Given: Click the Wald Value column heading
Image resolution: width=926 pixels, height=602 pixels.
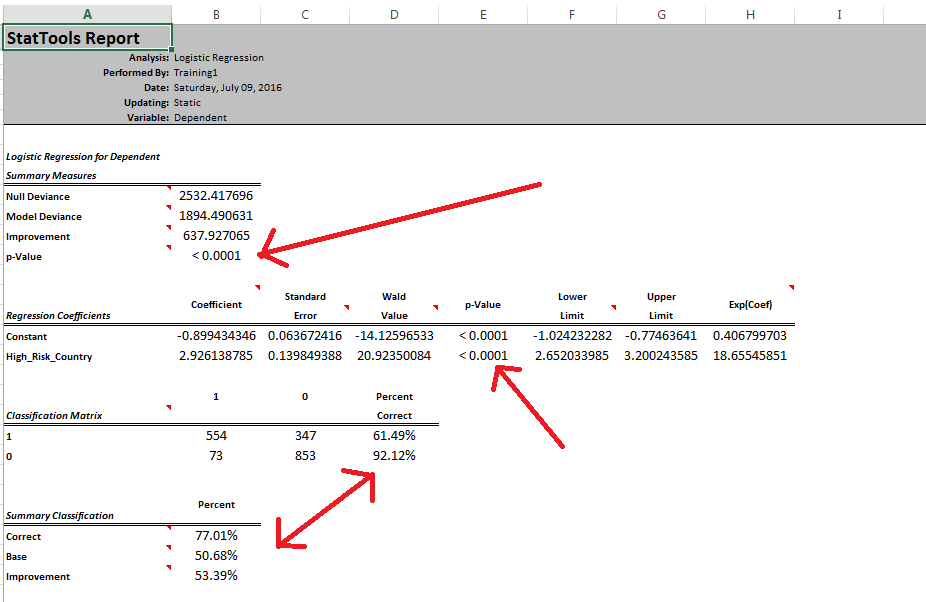Looking at the screenshot, I should pyautogui.click(x=394, y=306).
